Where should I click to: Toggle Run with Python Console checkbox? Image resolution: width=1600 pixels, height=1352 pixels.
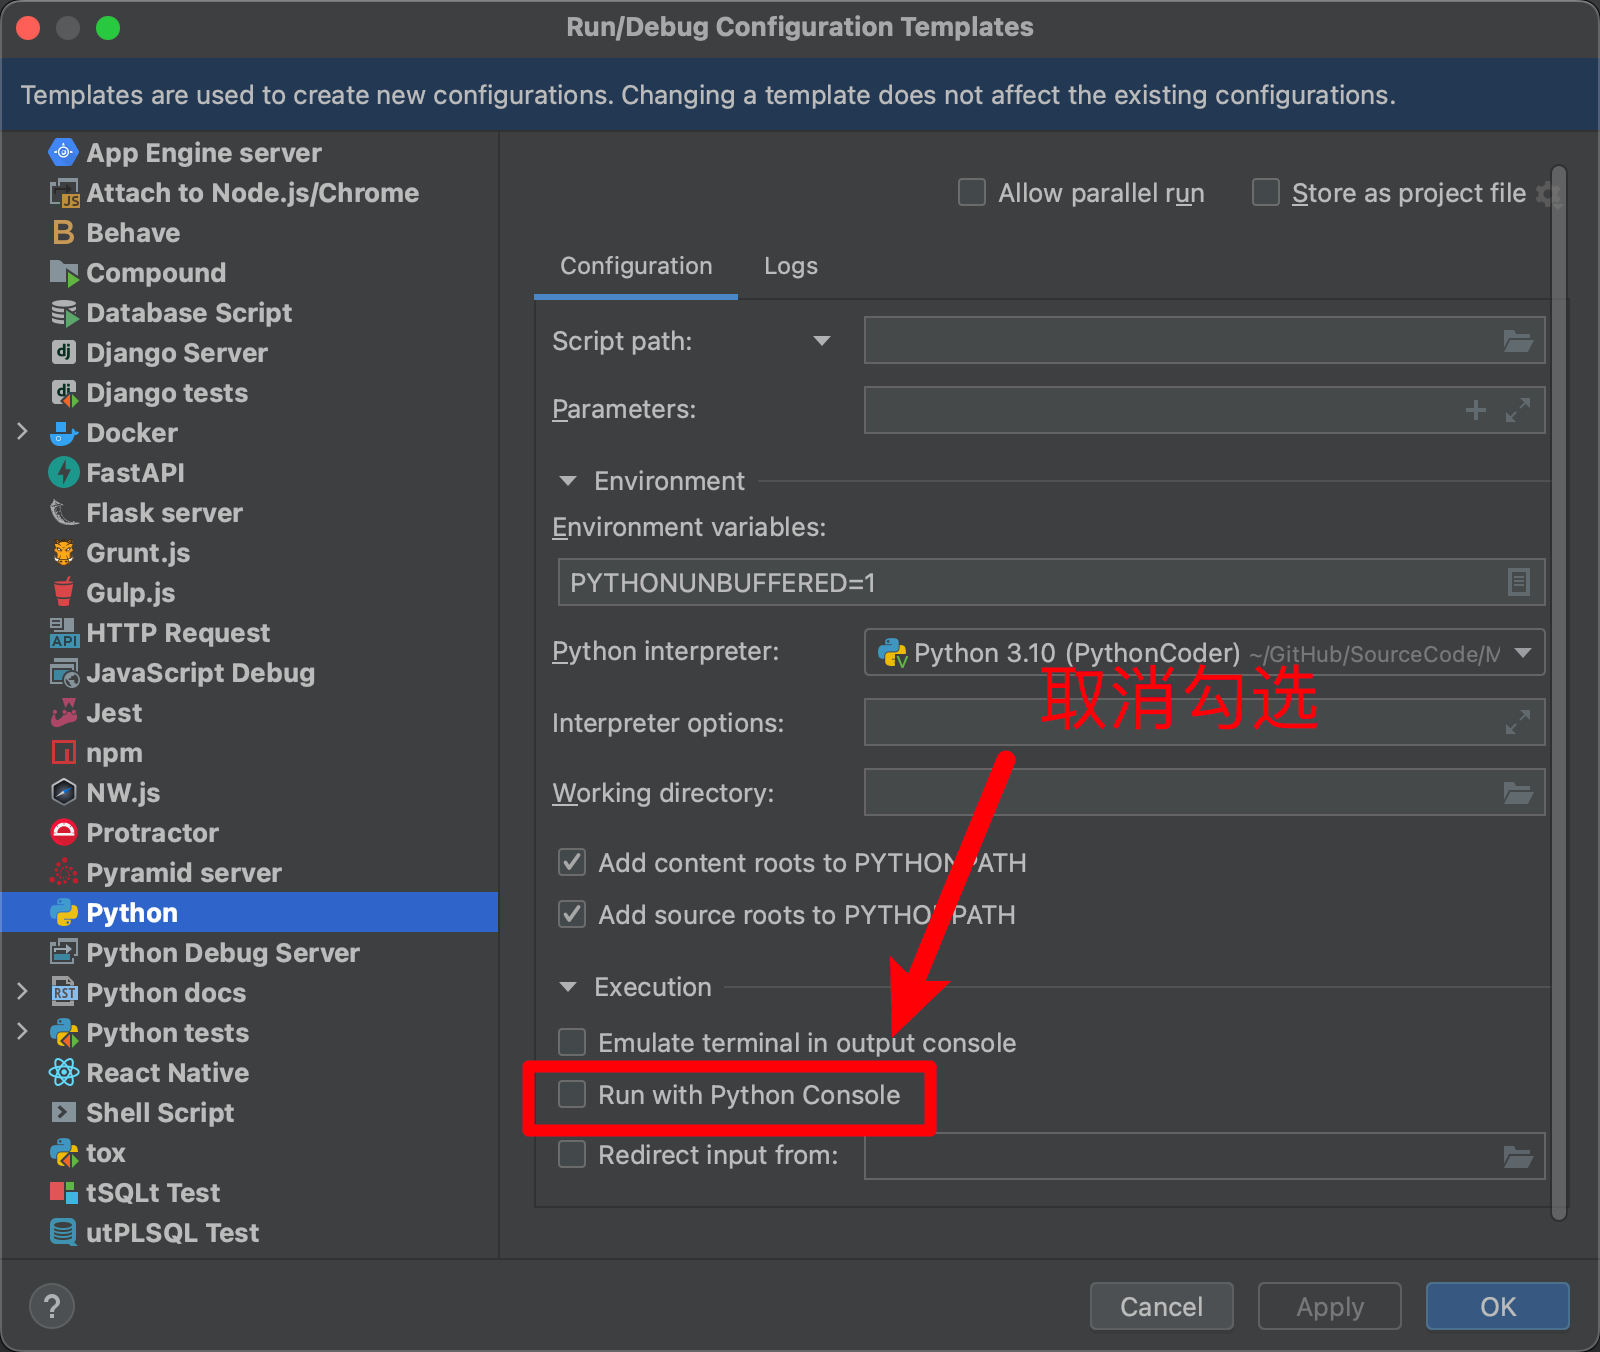tap(572, 1094)
